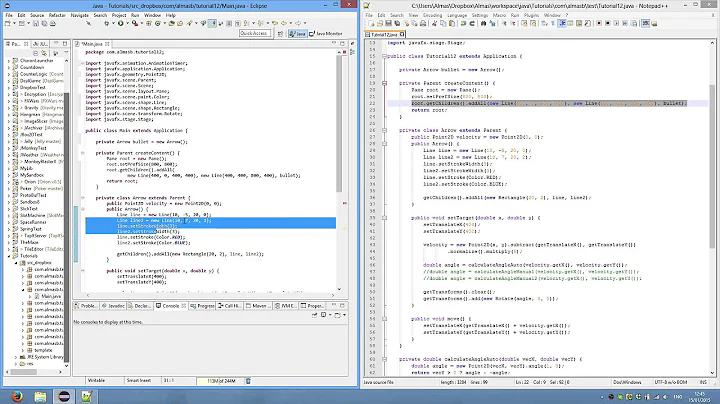Click Notepad++ Undo toolbar icon
This screenshot has width=720, height=404.
point(463,23)
